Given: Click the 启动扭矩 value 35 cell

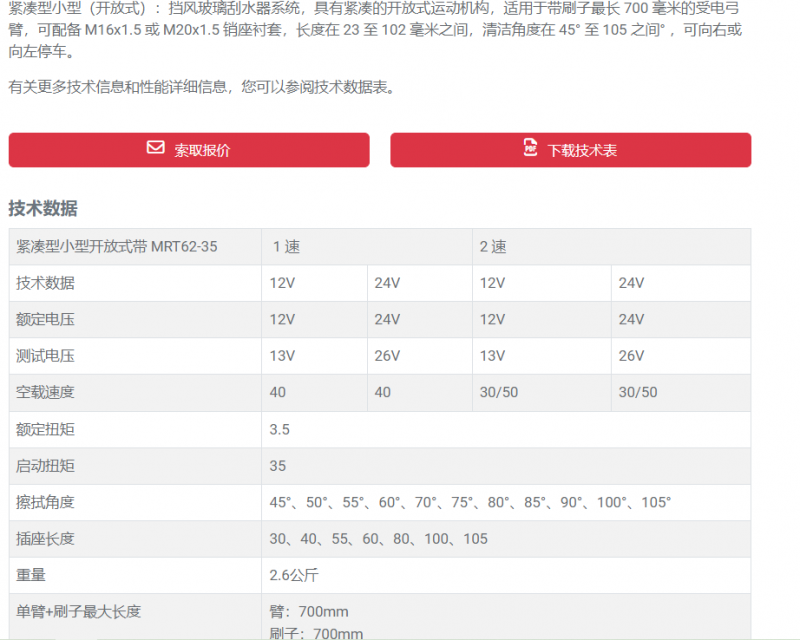Looking at the screenshot, I should pyautogui.click(x=506, y=466).
